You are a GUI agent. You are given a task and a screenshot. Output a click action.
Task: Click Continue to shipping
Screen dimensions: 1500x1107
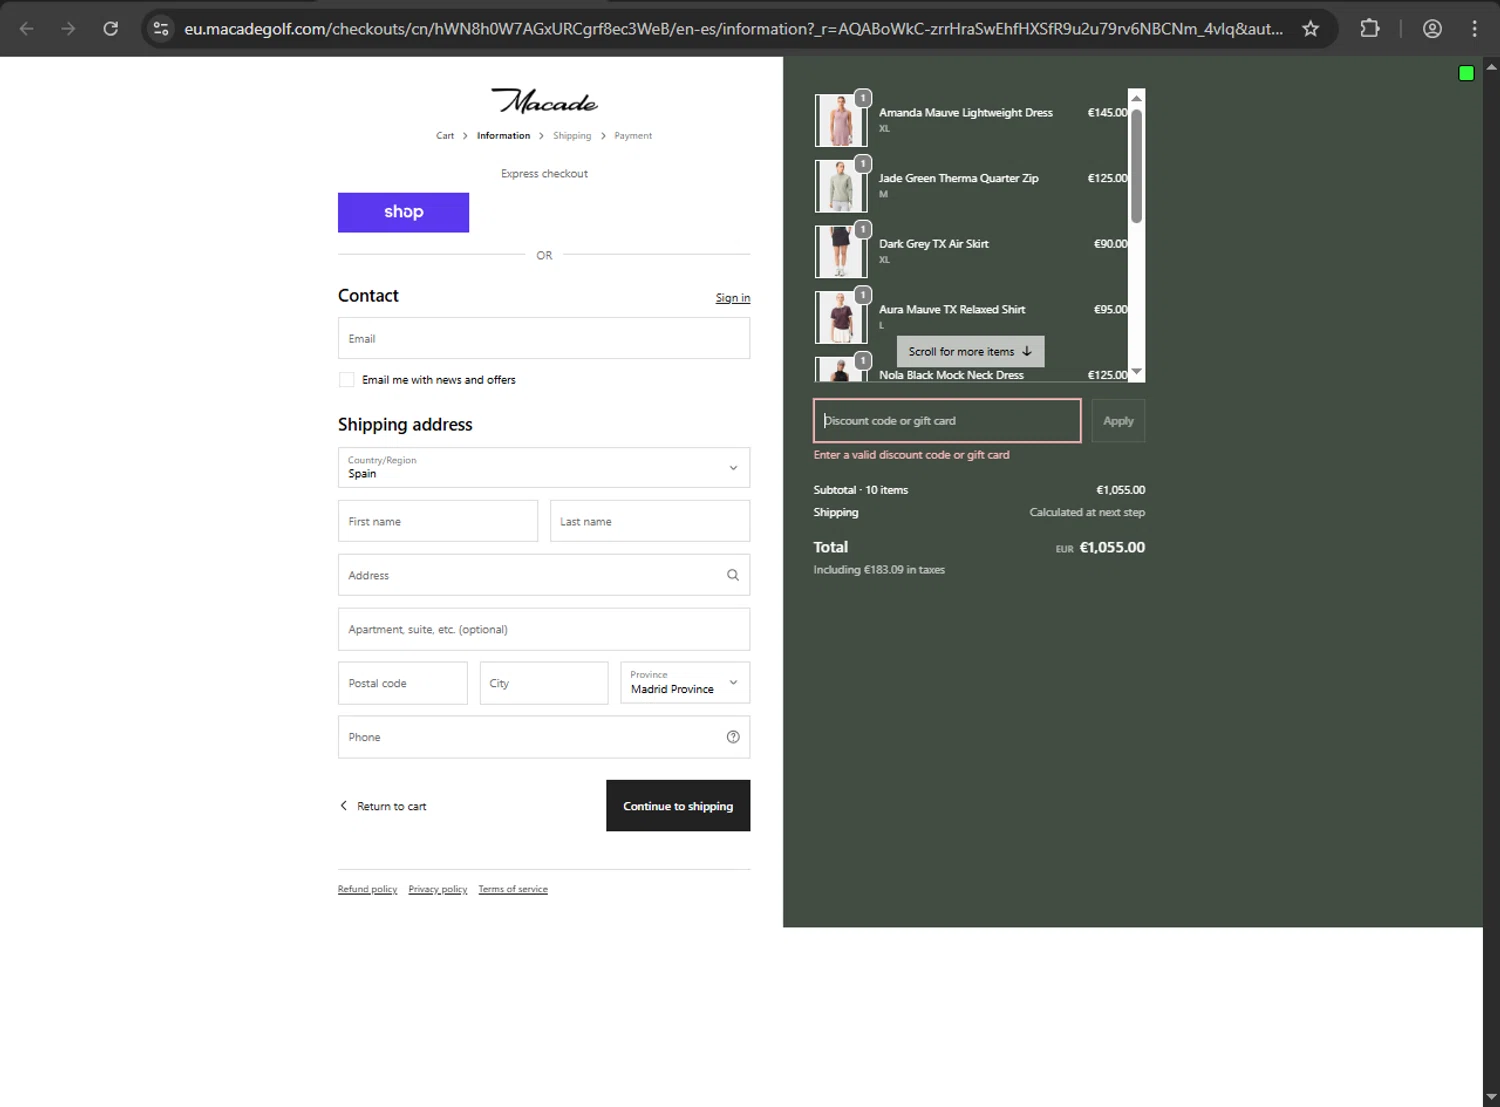[x=678, y=806]
